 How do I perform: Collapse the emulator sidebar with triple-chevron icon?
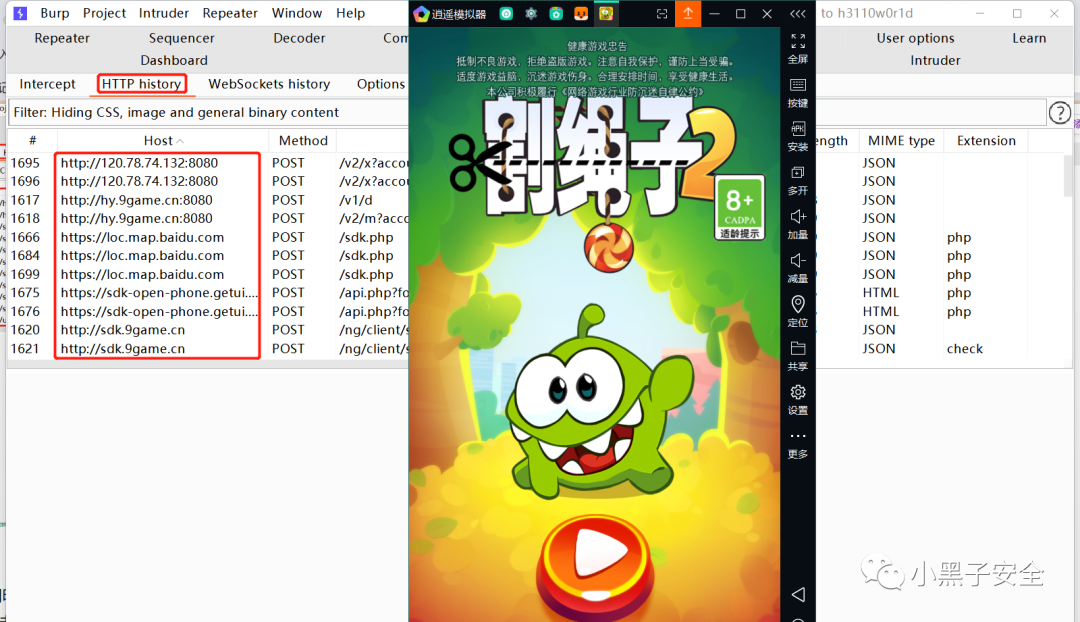[x=798, y=13]
